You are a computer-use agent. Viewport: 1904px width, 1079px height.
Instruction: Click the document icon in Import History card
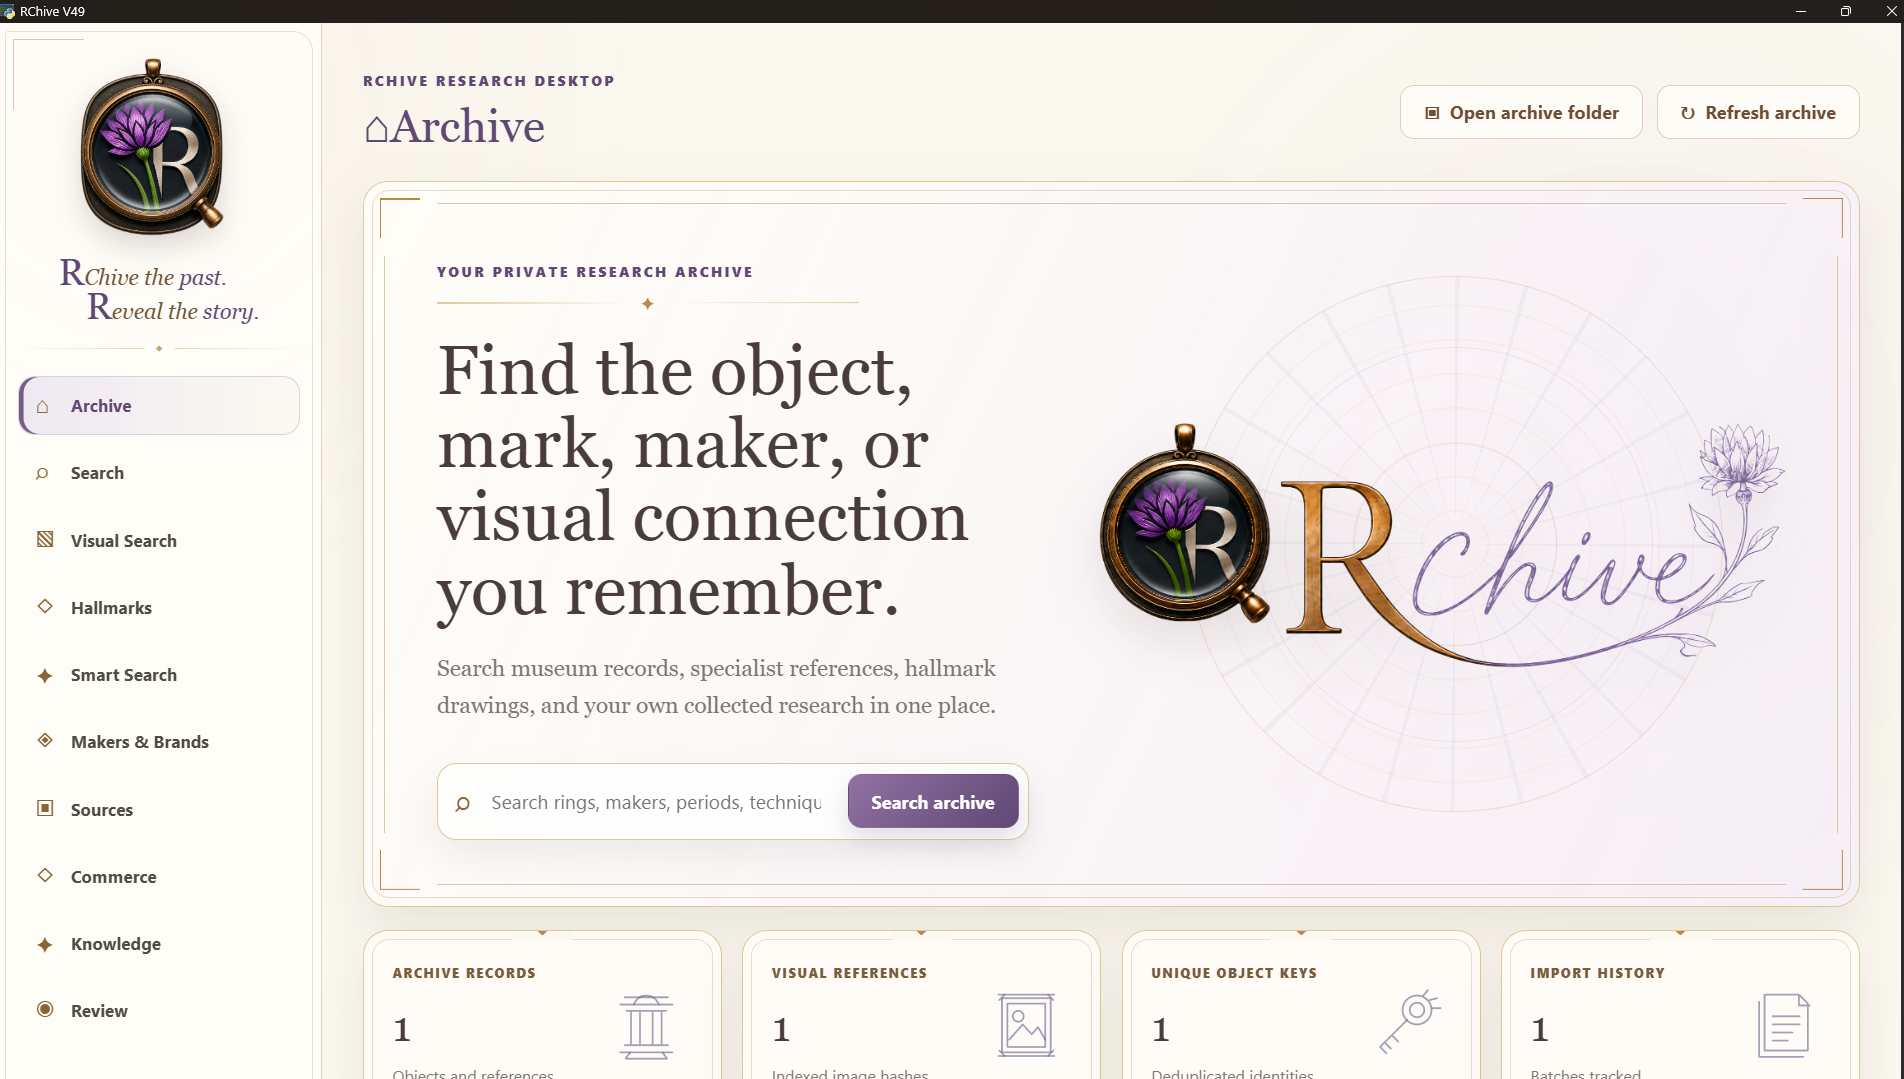[x=1784, y=1025]
